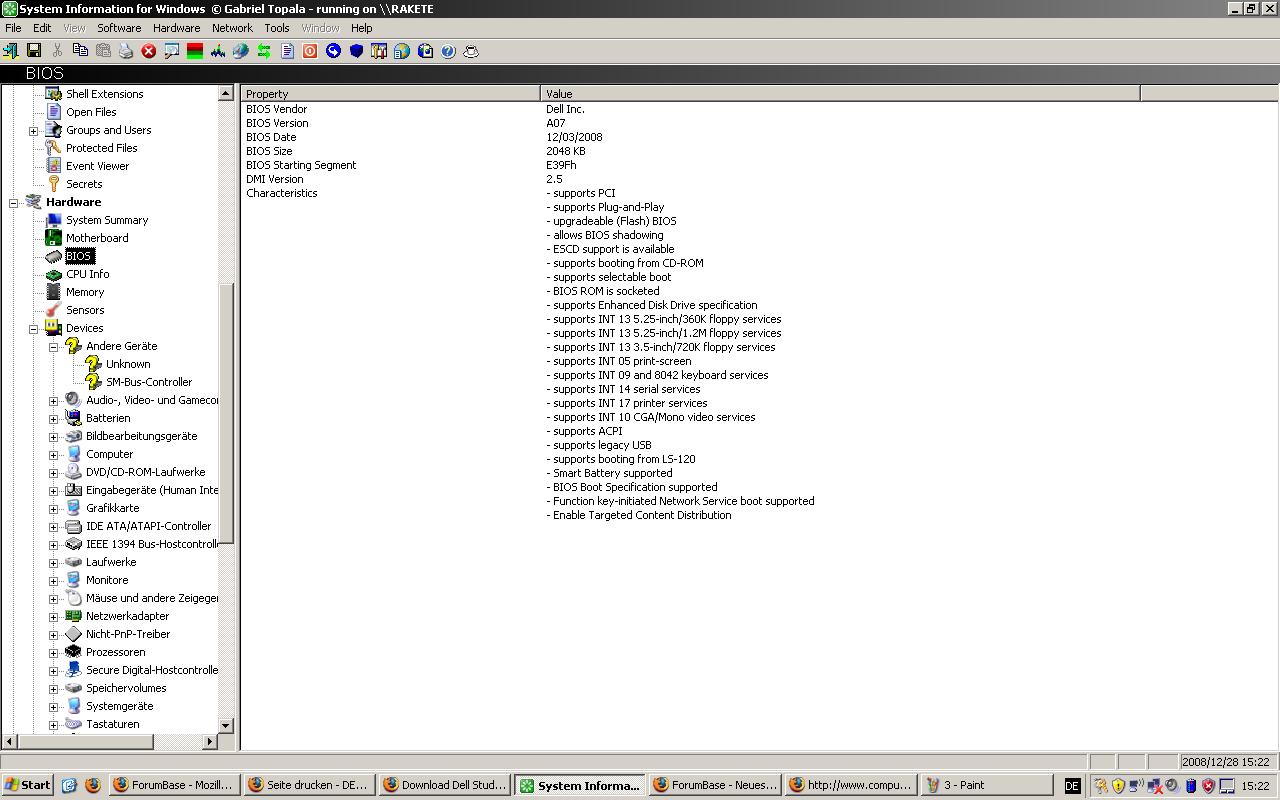Image resolution: width=1280 pixels, height=800 pixels.
Task: Click the tree horizontal scroll right arrow
Action: pyautogui.click(x=210, y=741)
